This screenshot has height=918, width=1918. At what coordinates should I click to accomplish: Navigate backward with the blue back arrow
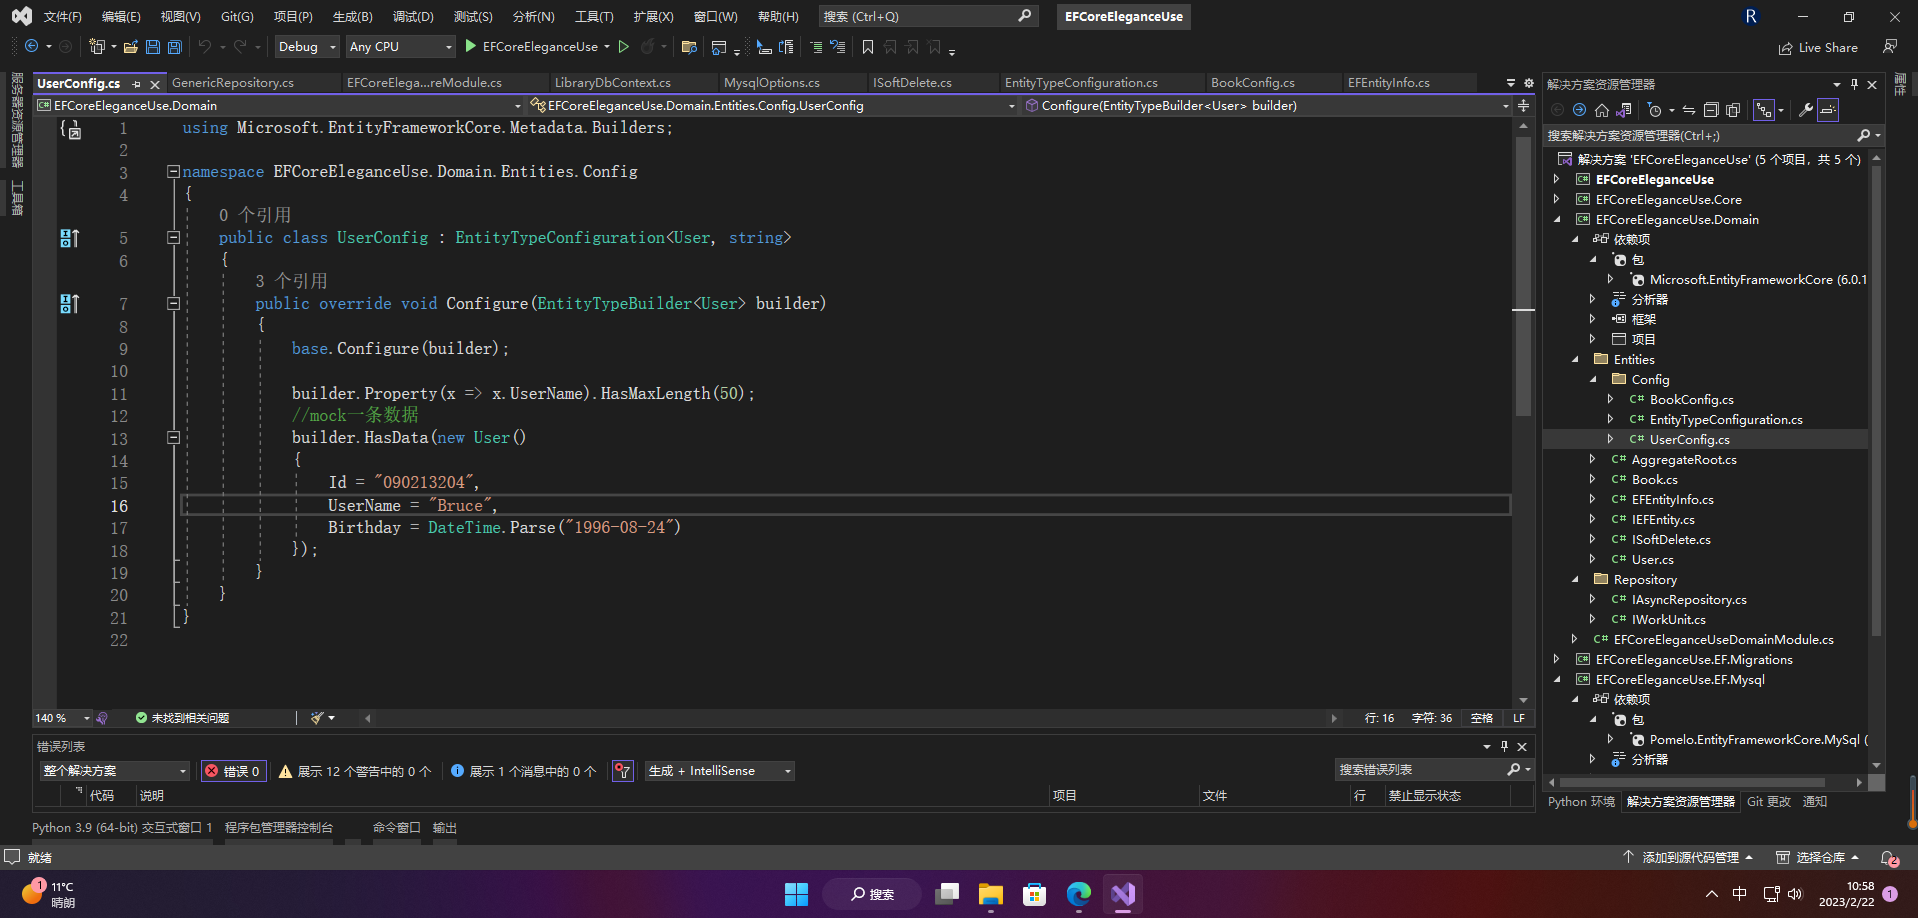32,47
